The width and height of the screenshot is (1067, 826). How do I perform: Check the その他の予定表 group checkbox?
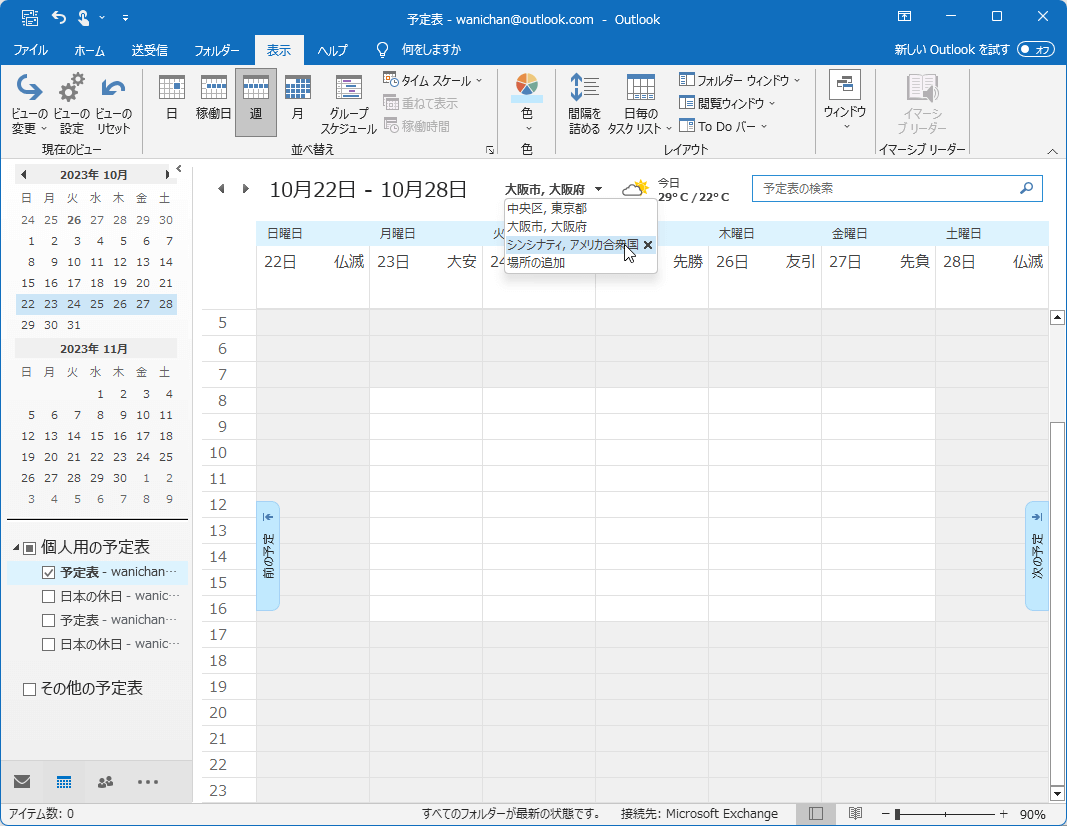[x=29, y=689]
